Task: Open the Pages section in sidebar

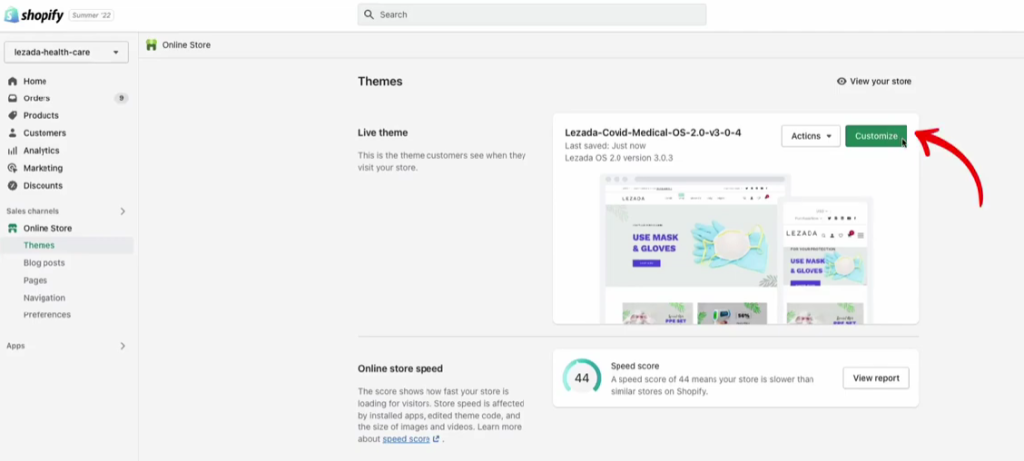Action: (x=35, y=280)
